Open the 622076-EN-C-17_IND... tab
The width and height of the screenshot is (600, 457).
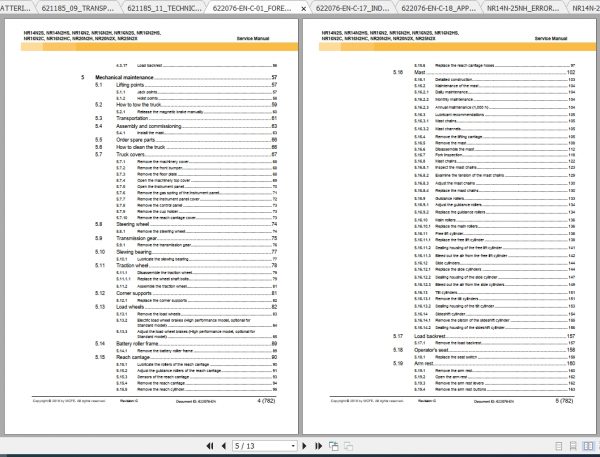tap(352, 8)
